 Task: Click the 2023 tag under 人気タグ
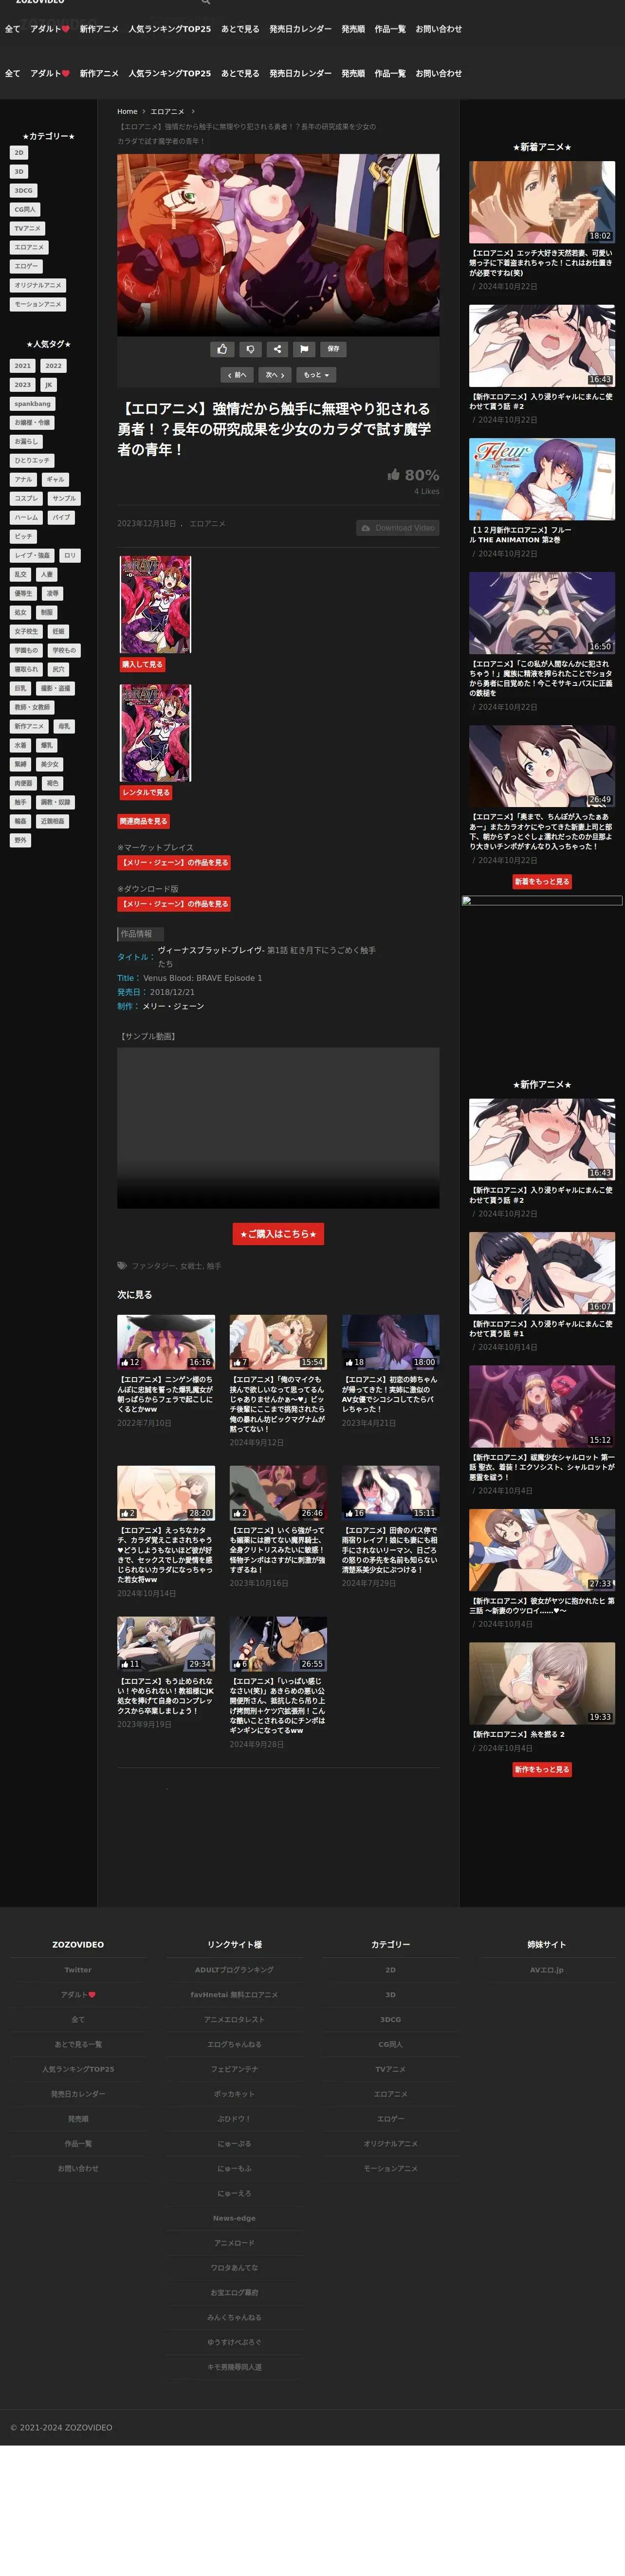(x=22, y=385)
